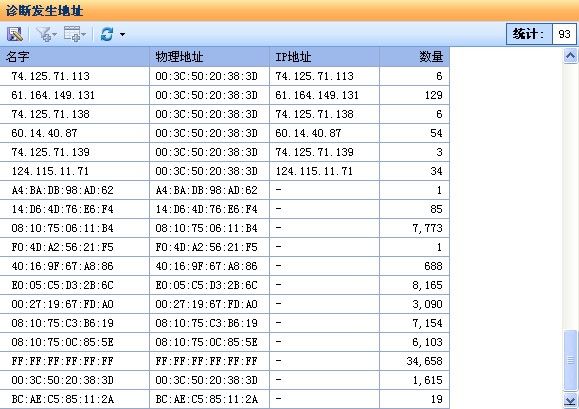This screenshot has height=409, width=579.
Task: Select row named F0:4D:A2:56:21:F5
Action: coord(225,247)
